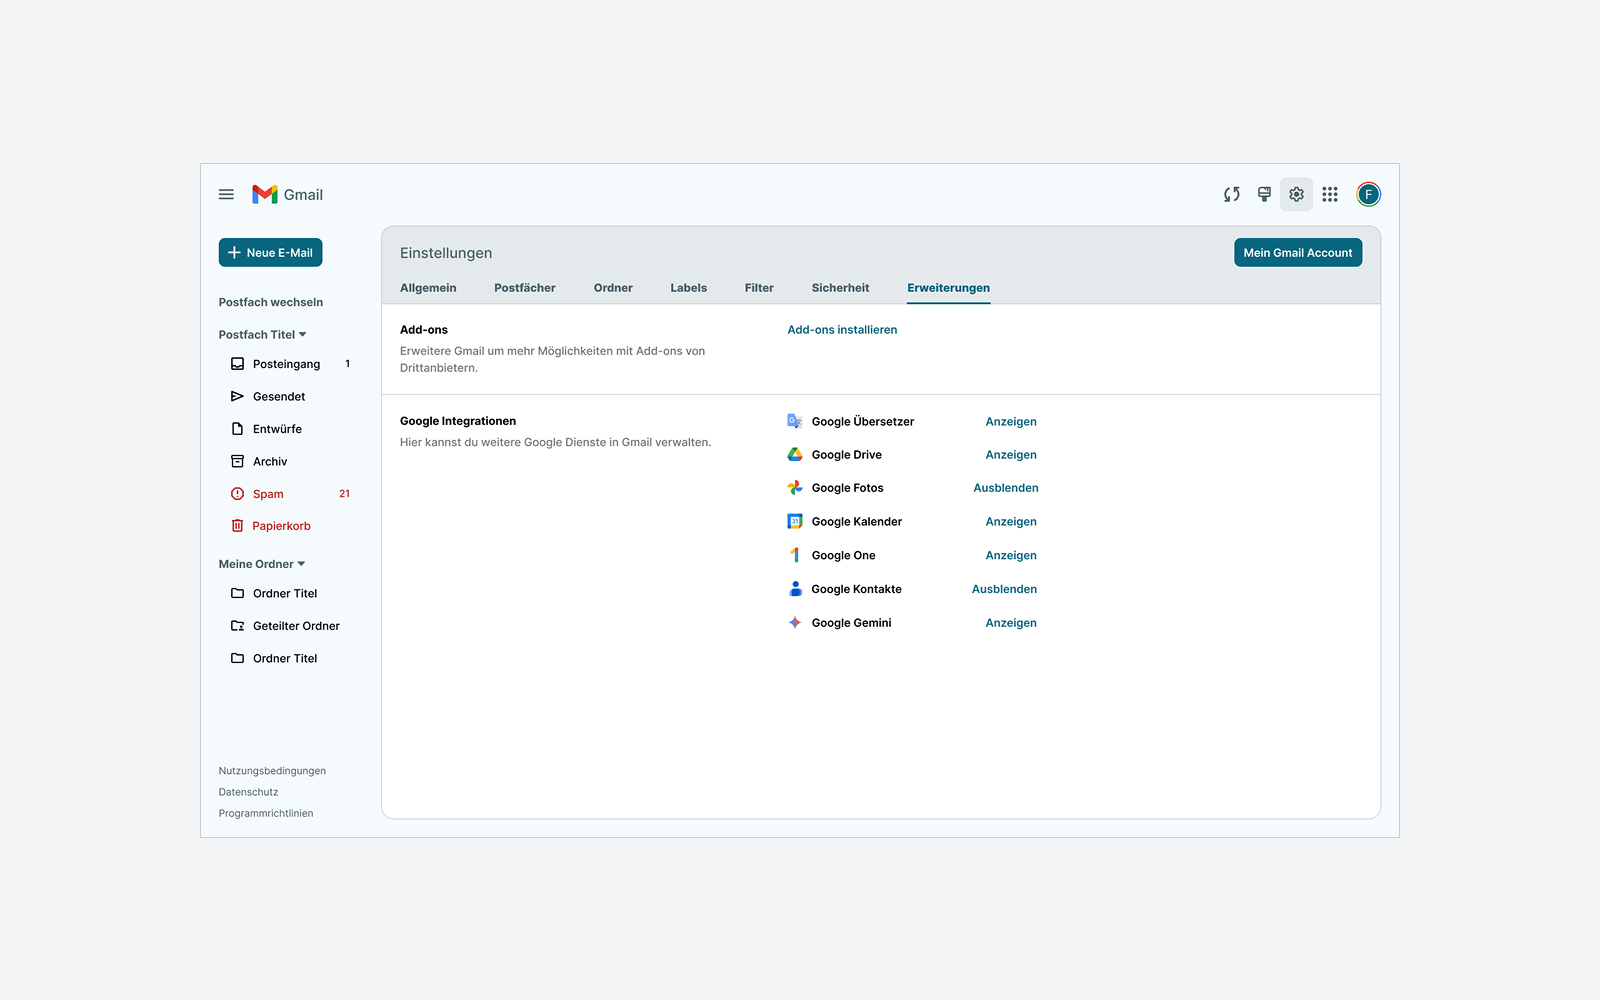
Task: Switch to the Ordner tab
Action: 613,288
